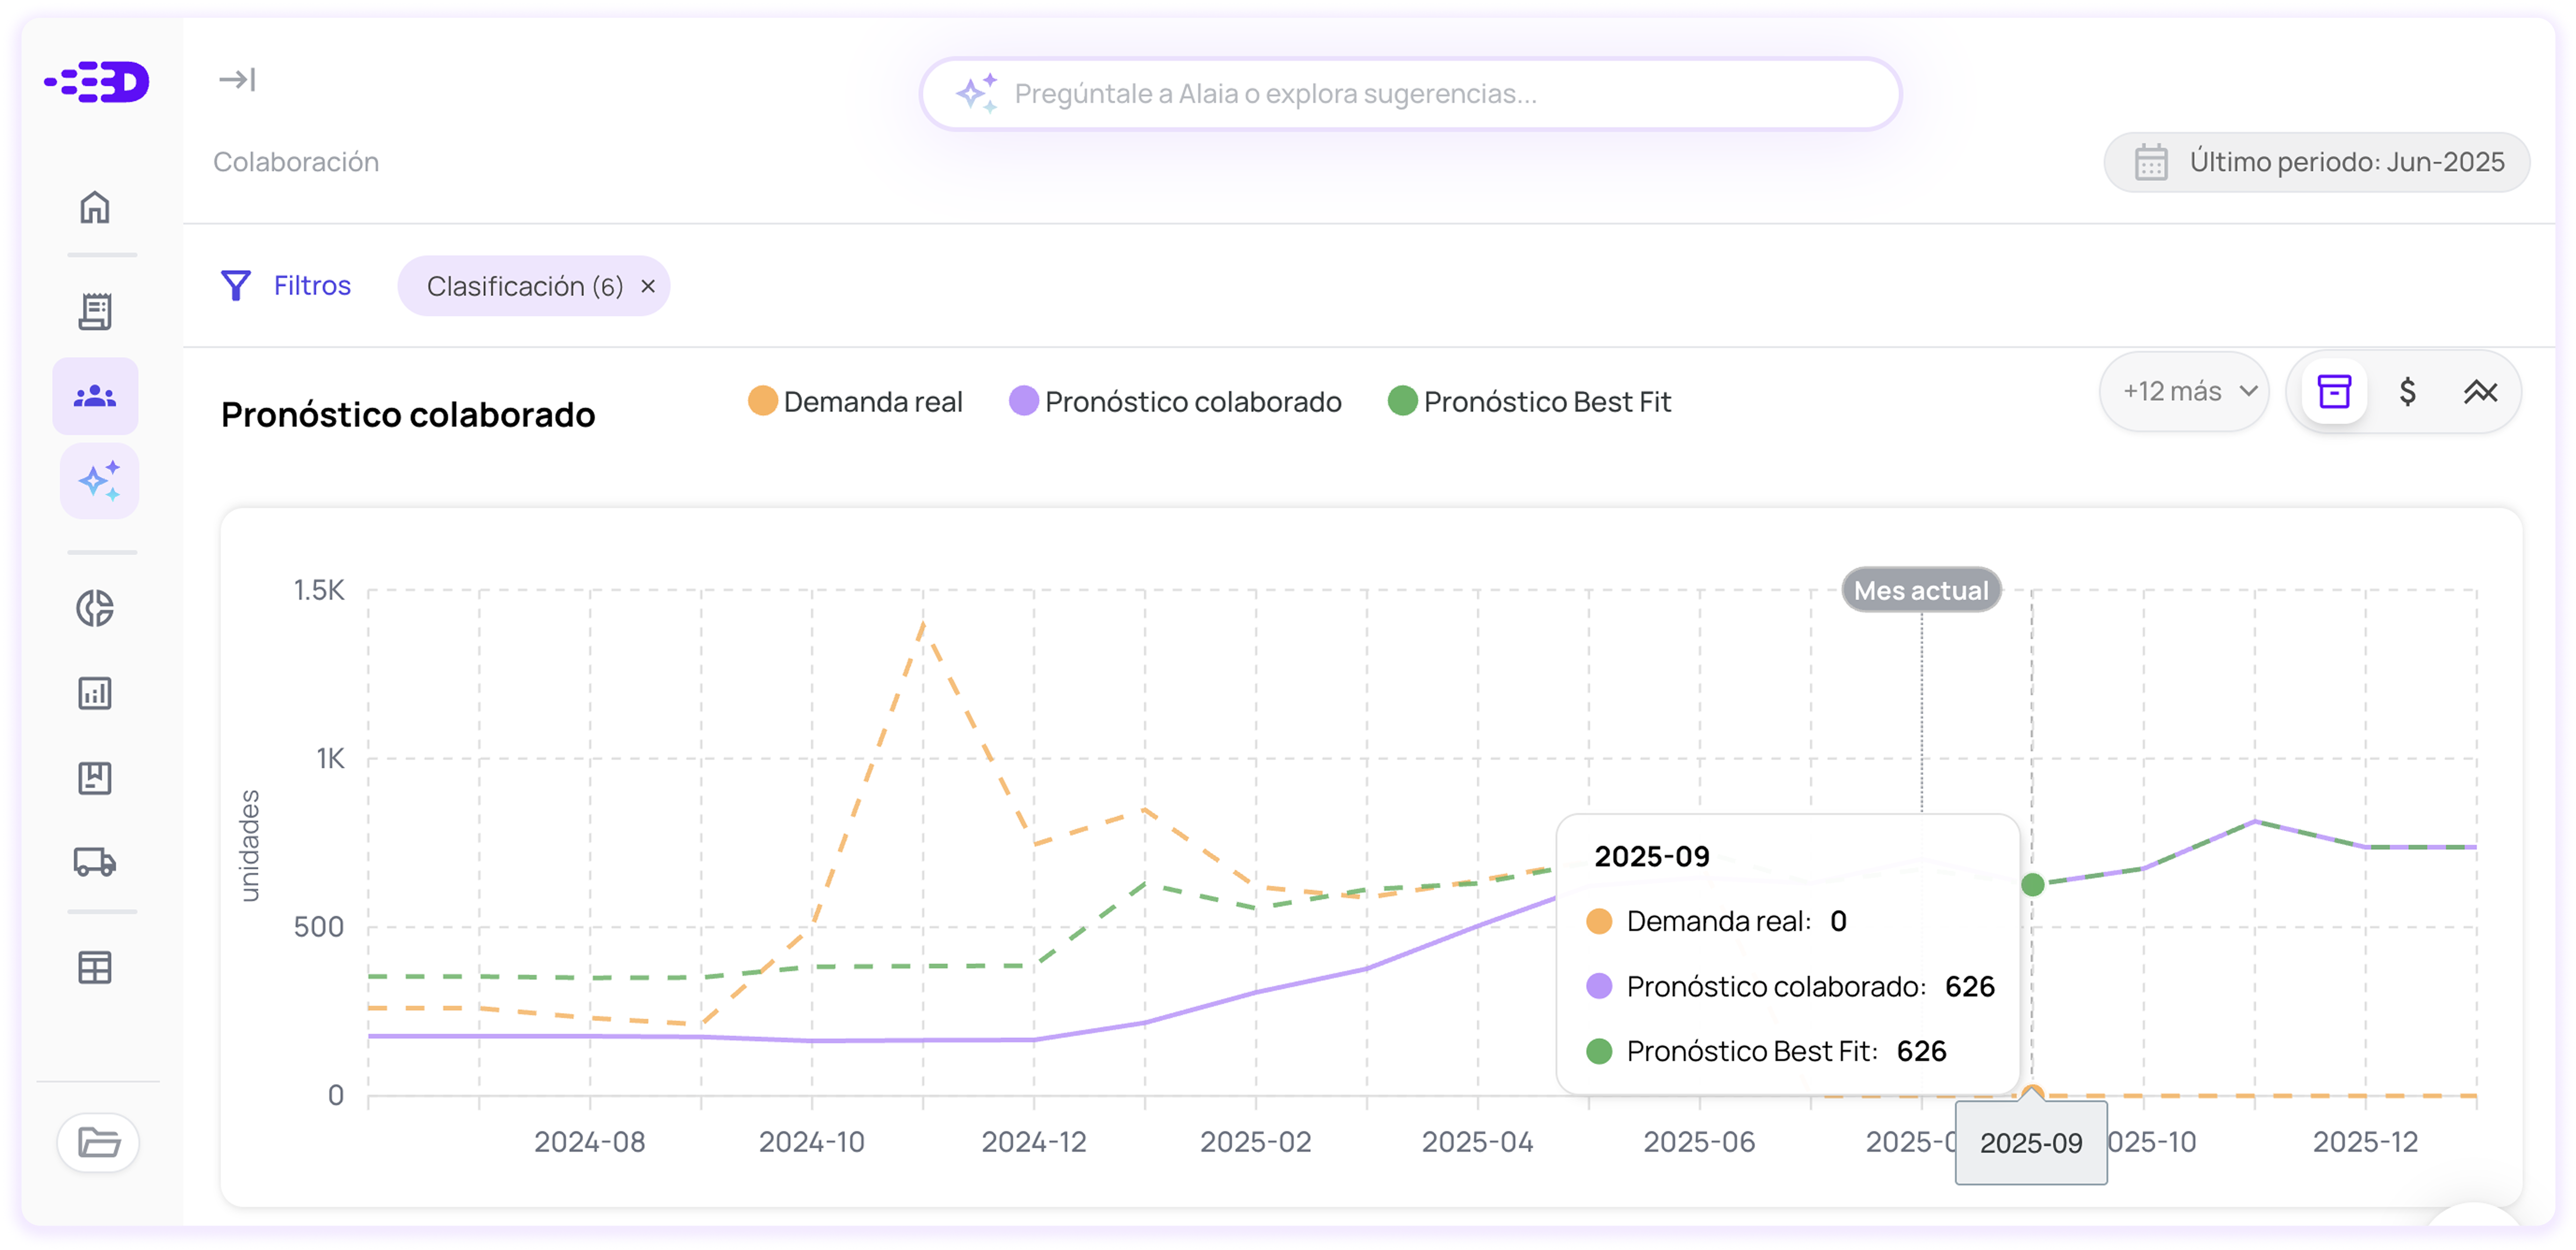This screenshot has width=2576, height=1250.
Task: Click the Datup logo in sidebar
Action: pyautogui.click(x=96, y=82)
